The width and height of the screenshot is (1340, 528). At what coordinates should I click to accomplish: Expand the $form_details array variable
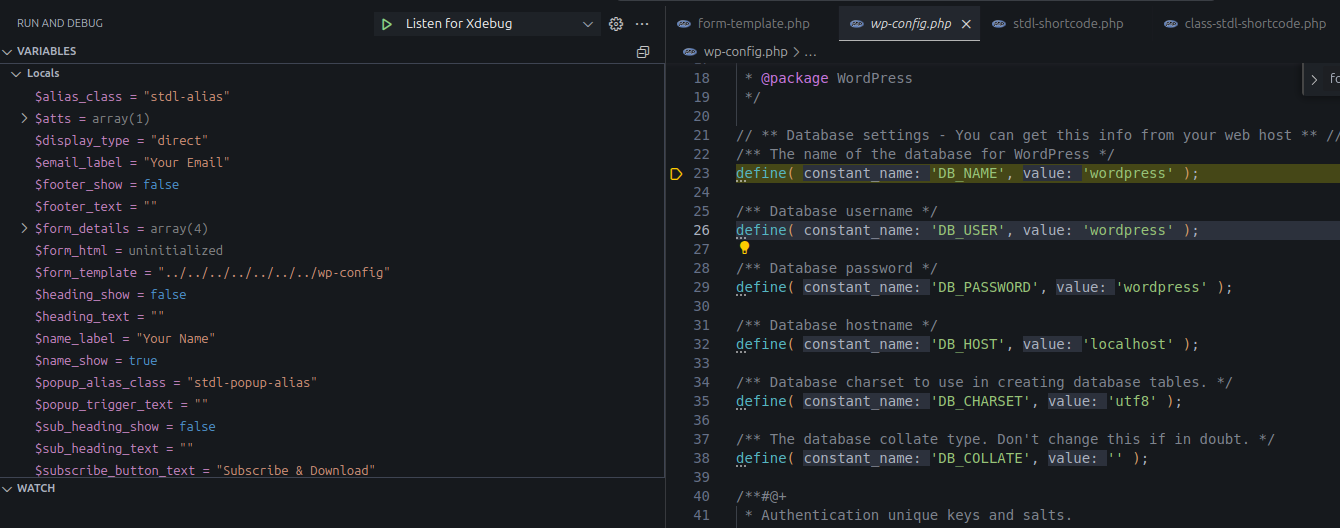click(25, 229)
